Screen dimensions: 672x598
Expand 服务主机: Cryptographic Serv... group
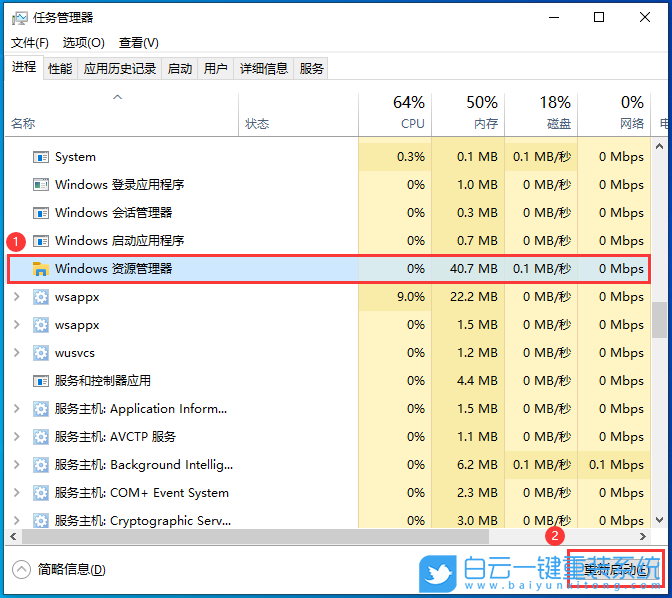coord(17,521)
